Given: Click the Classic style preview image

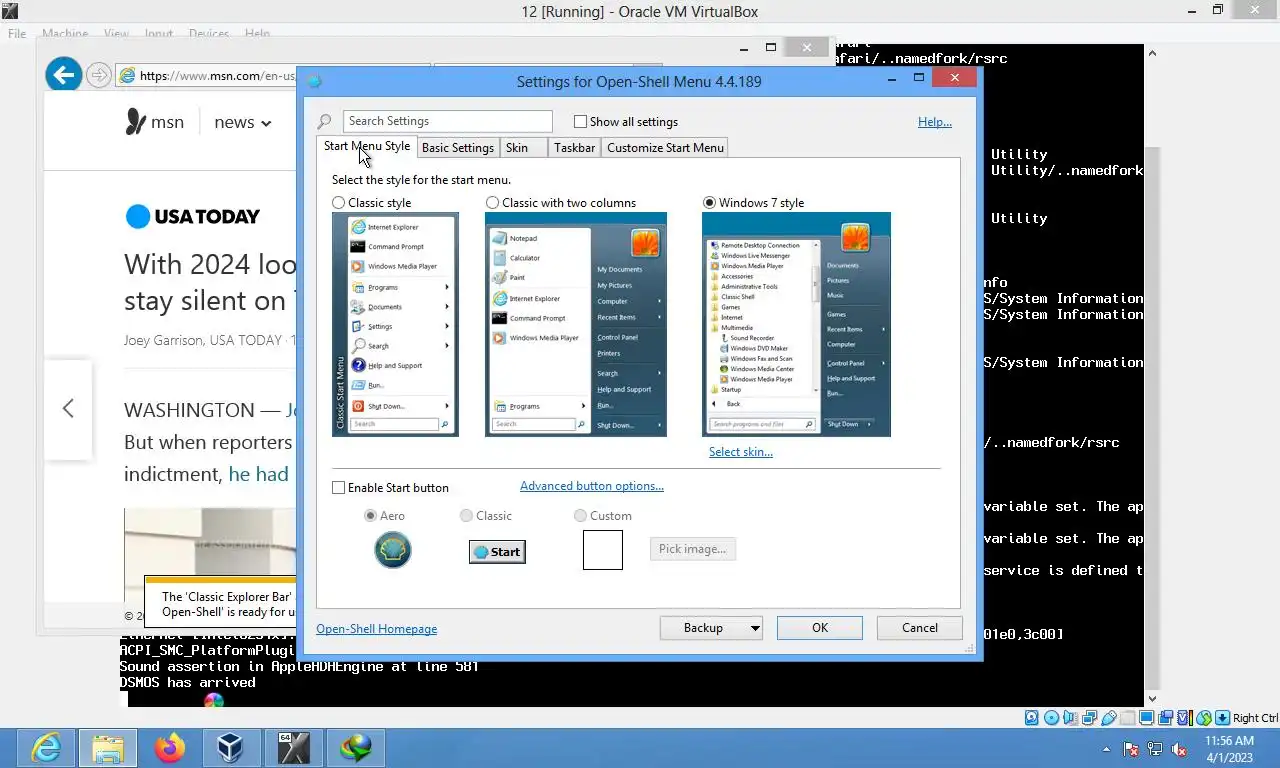Looking at the screenshot, I should pos(395,324).
